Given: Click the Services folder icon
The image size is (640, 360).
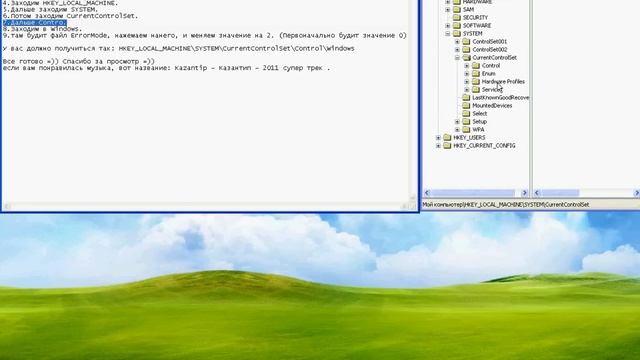Looking at the screenshot, I should click(x=476, y=89).
